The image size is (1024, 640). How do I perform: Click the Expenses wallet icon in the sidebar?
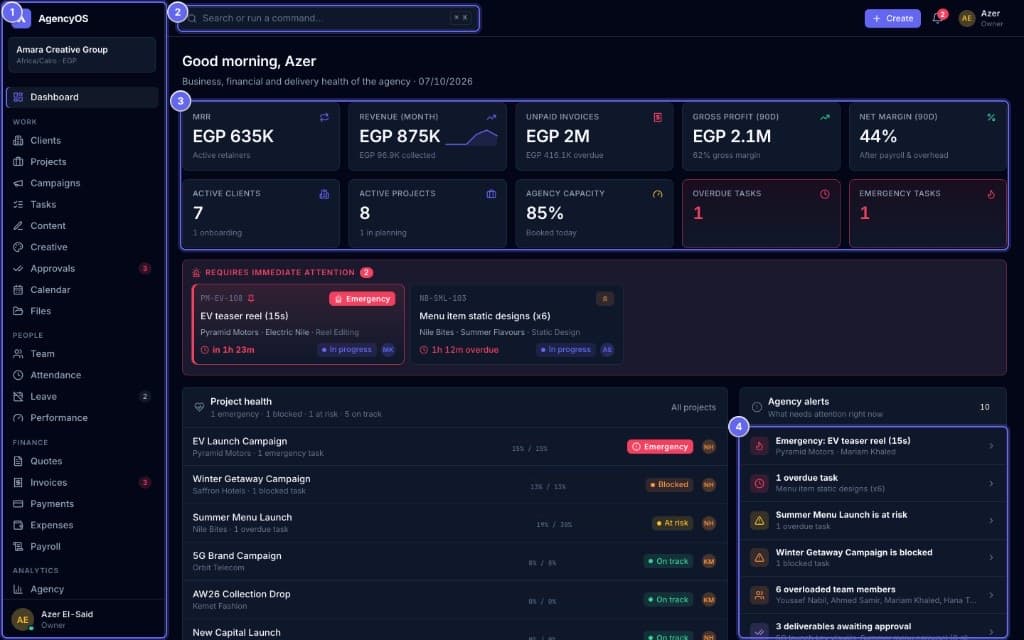18,525
